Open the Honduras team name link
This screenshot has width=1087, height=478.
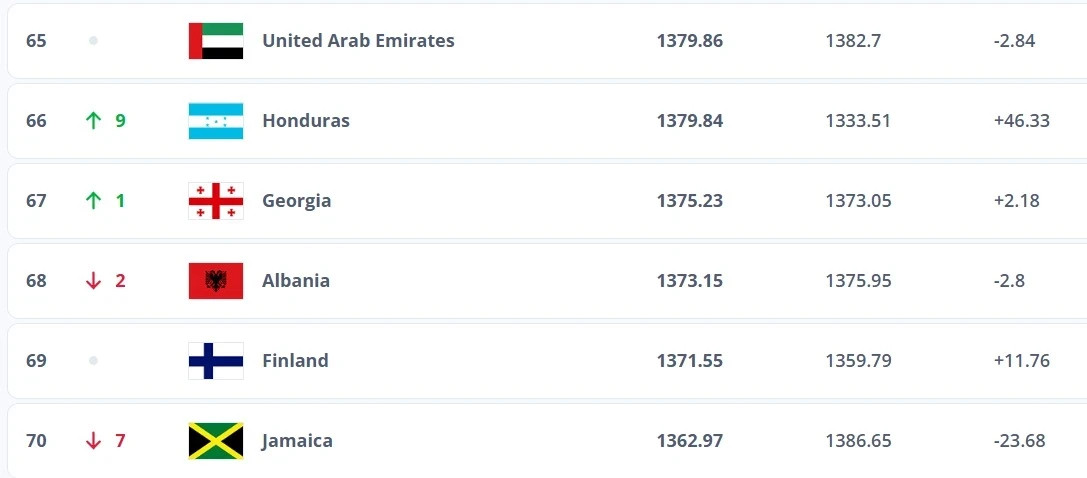tap(306, 121)
